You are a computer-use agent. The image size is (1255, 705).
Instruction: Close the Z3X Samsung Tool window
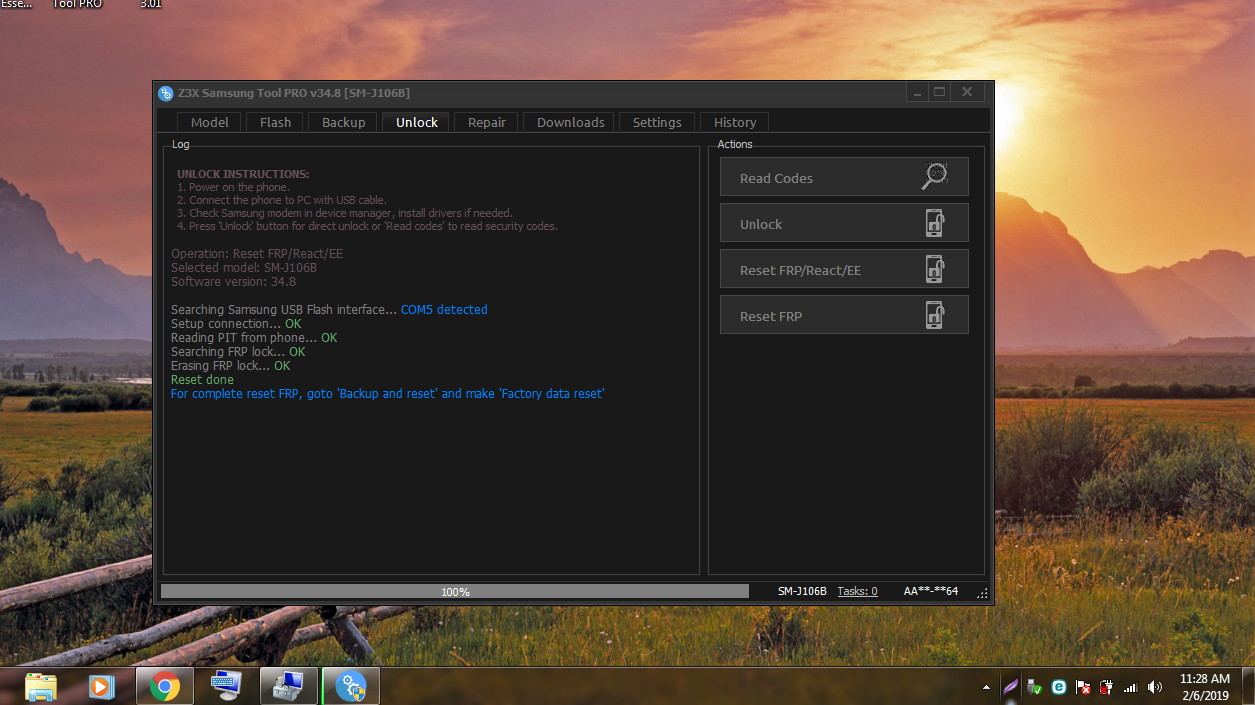point(967,92)
